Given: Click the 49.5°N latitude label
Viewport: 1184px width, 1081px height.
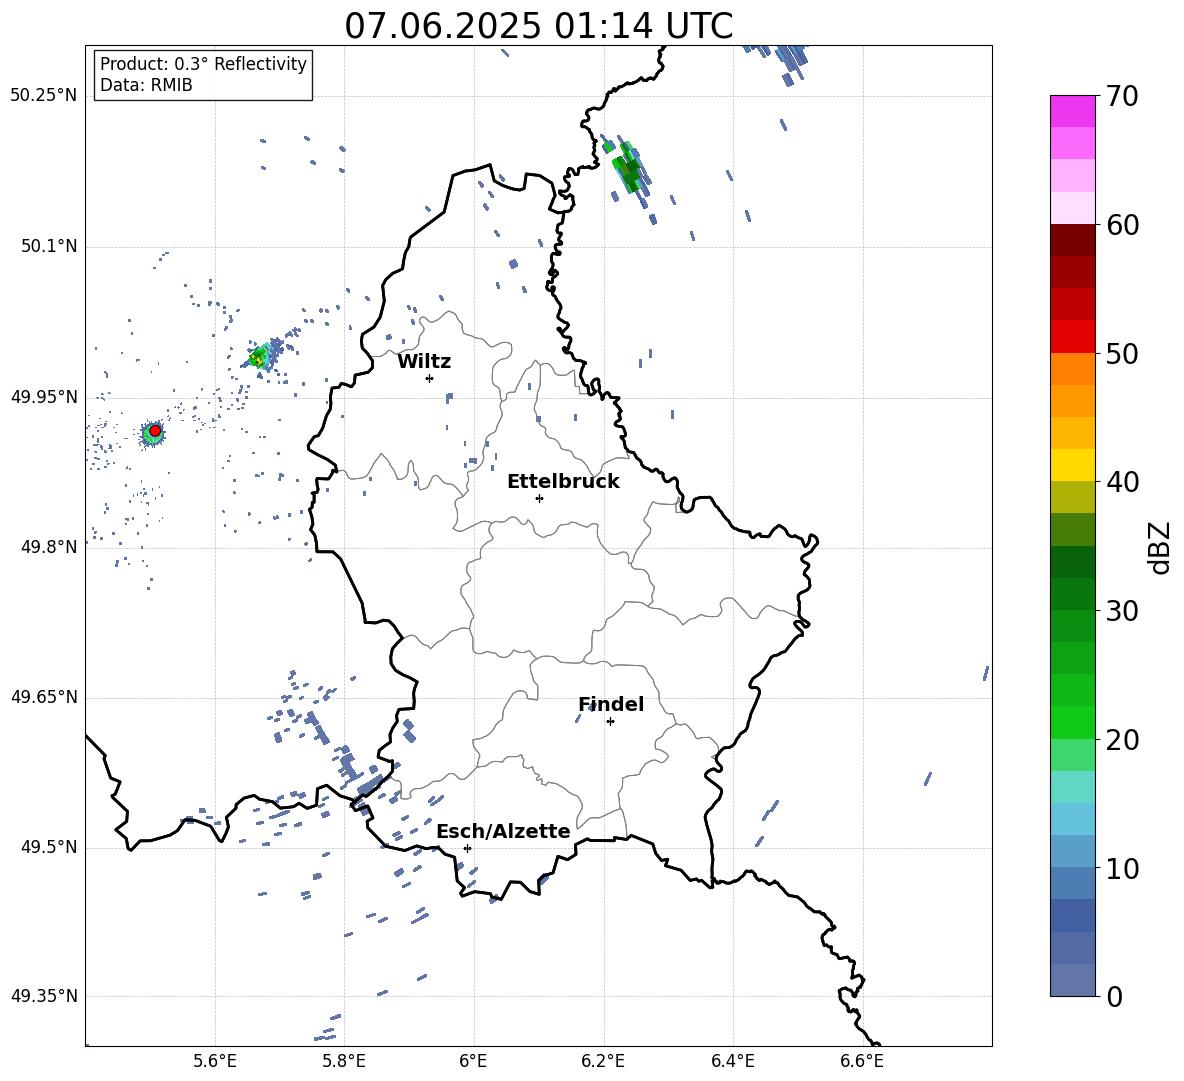Looking at the screenshot, I should pyautogui.click(x=49, y=847).
